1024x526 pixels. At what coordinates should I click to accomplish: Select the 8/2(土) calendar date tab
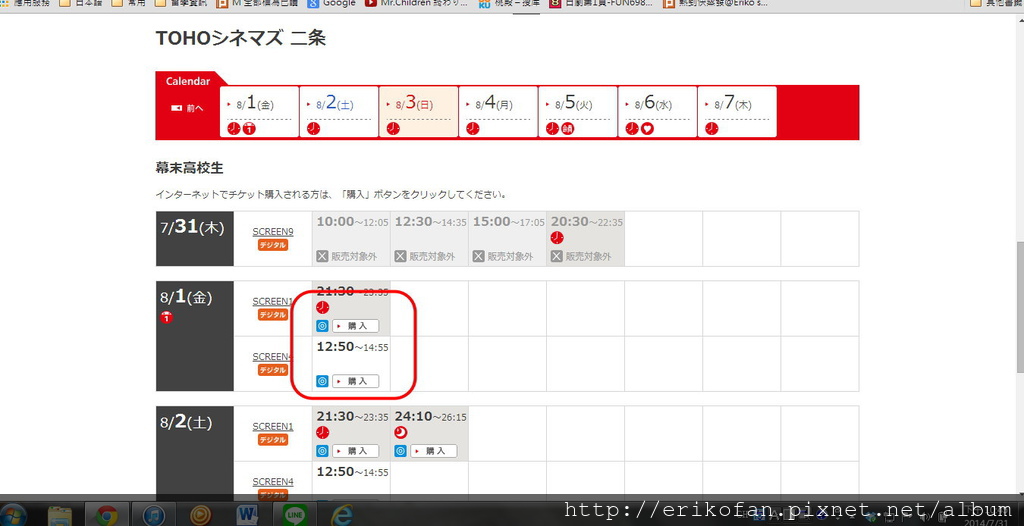pyautogui.click(x=339, y=112)
